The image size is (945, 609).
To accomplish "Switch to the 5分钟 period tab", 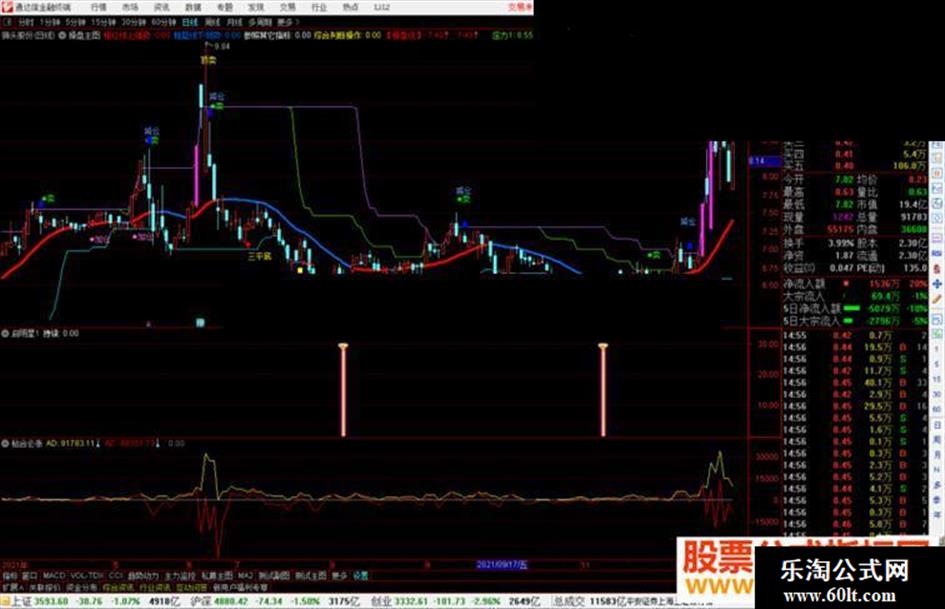I will [75, 22].
